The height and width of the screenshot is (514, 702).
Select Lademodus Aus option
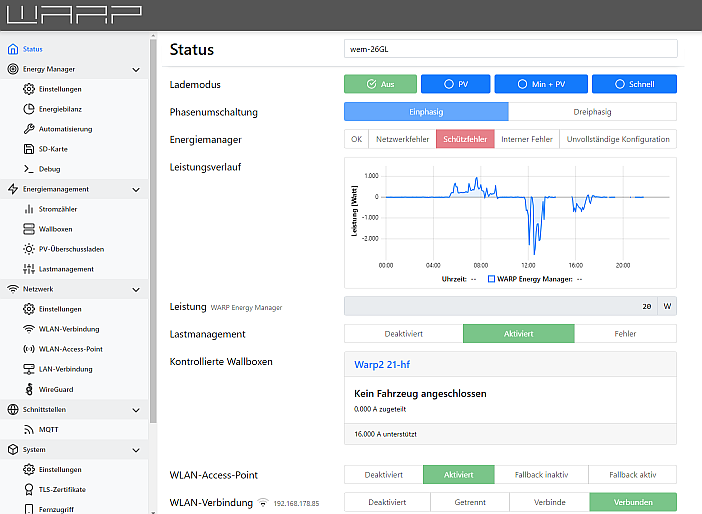pos(380,84)
